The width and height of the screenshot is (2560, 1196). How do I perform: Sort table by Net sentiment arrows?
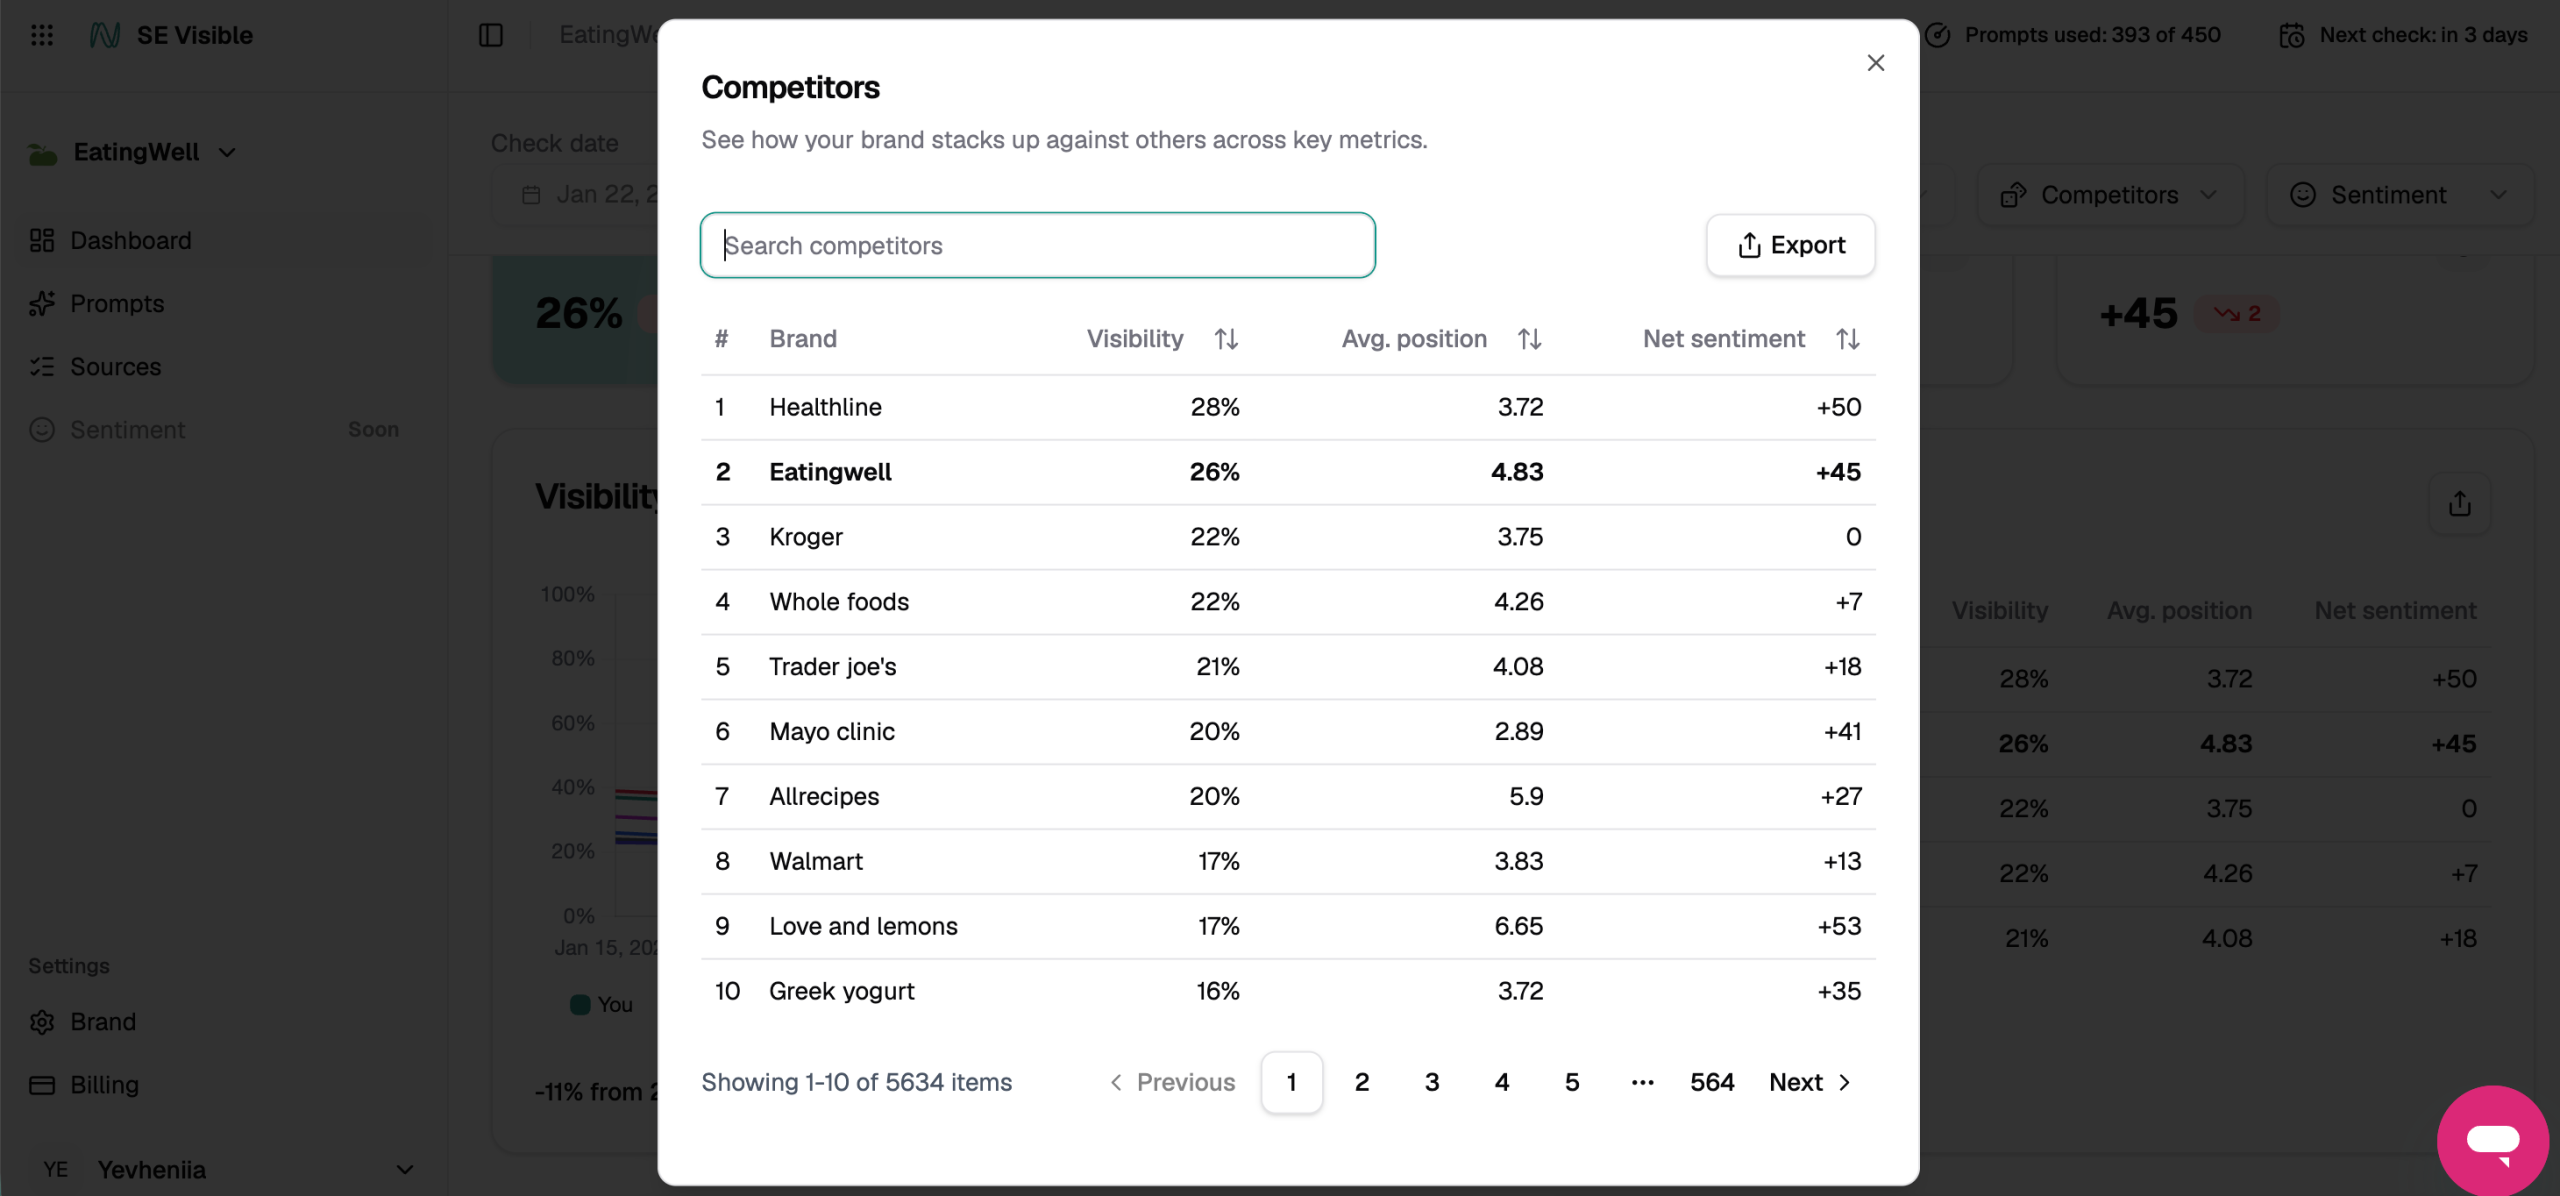[x=1847, y=339]
